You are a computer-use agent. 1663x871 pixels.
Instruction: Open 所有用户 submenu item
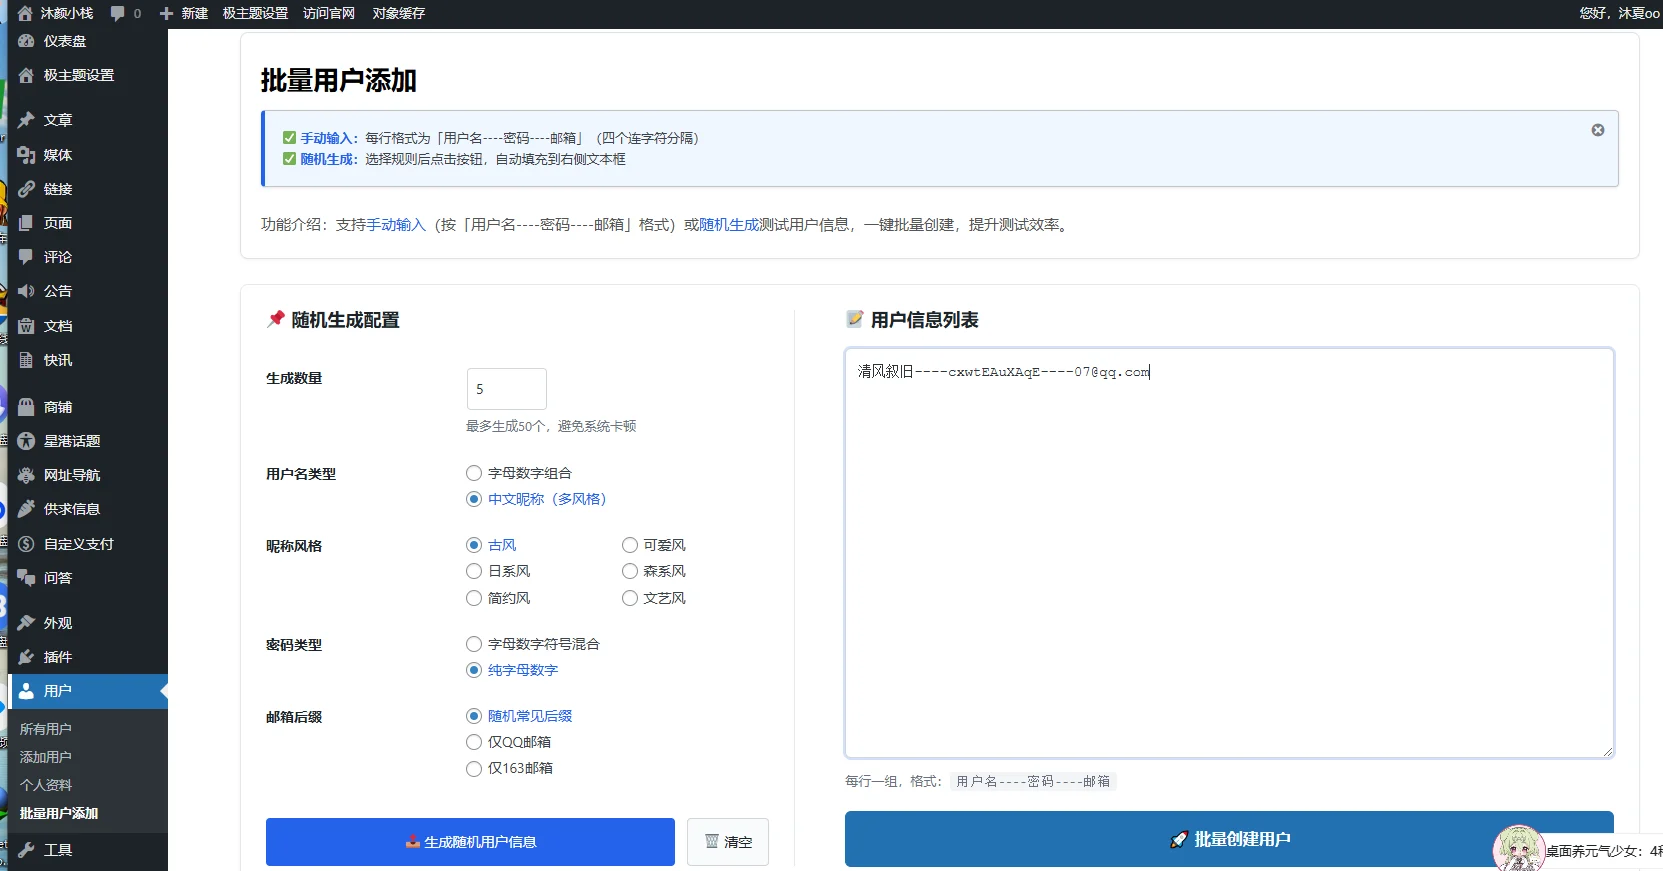(x=46, y=729)
